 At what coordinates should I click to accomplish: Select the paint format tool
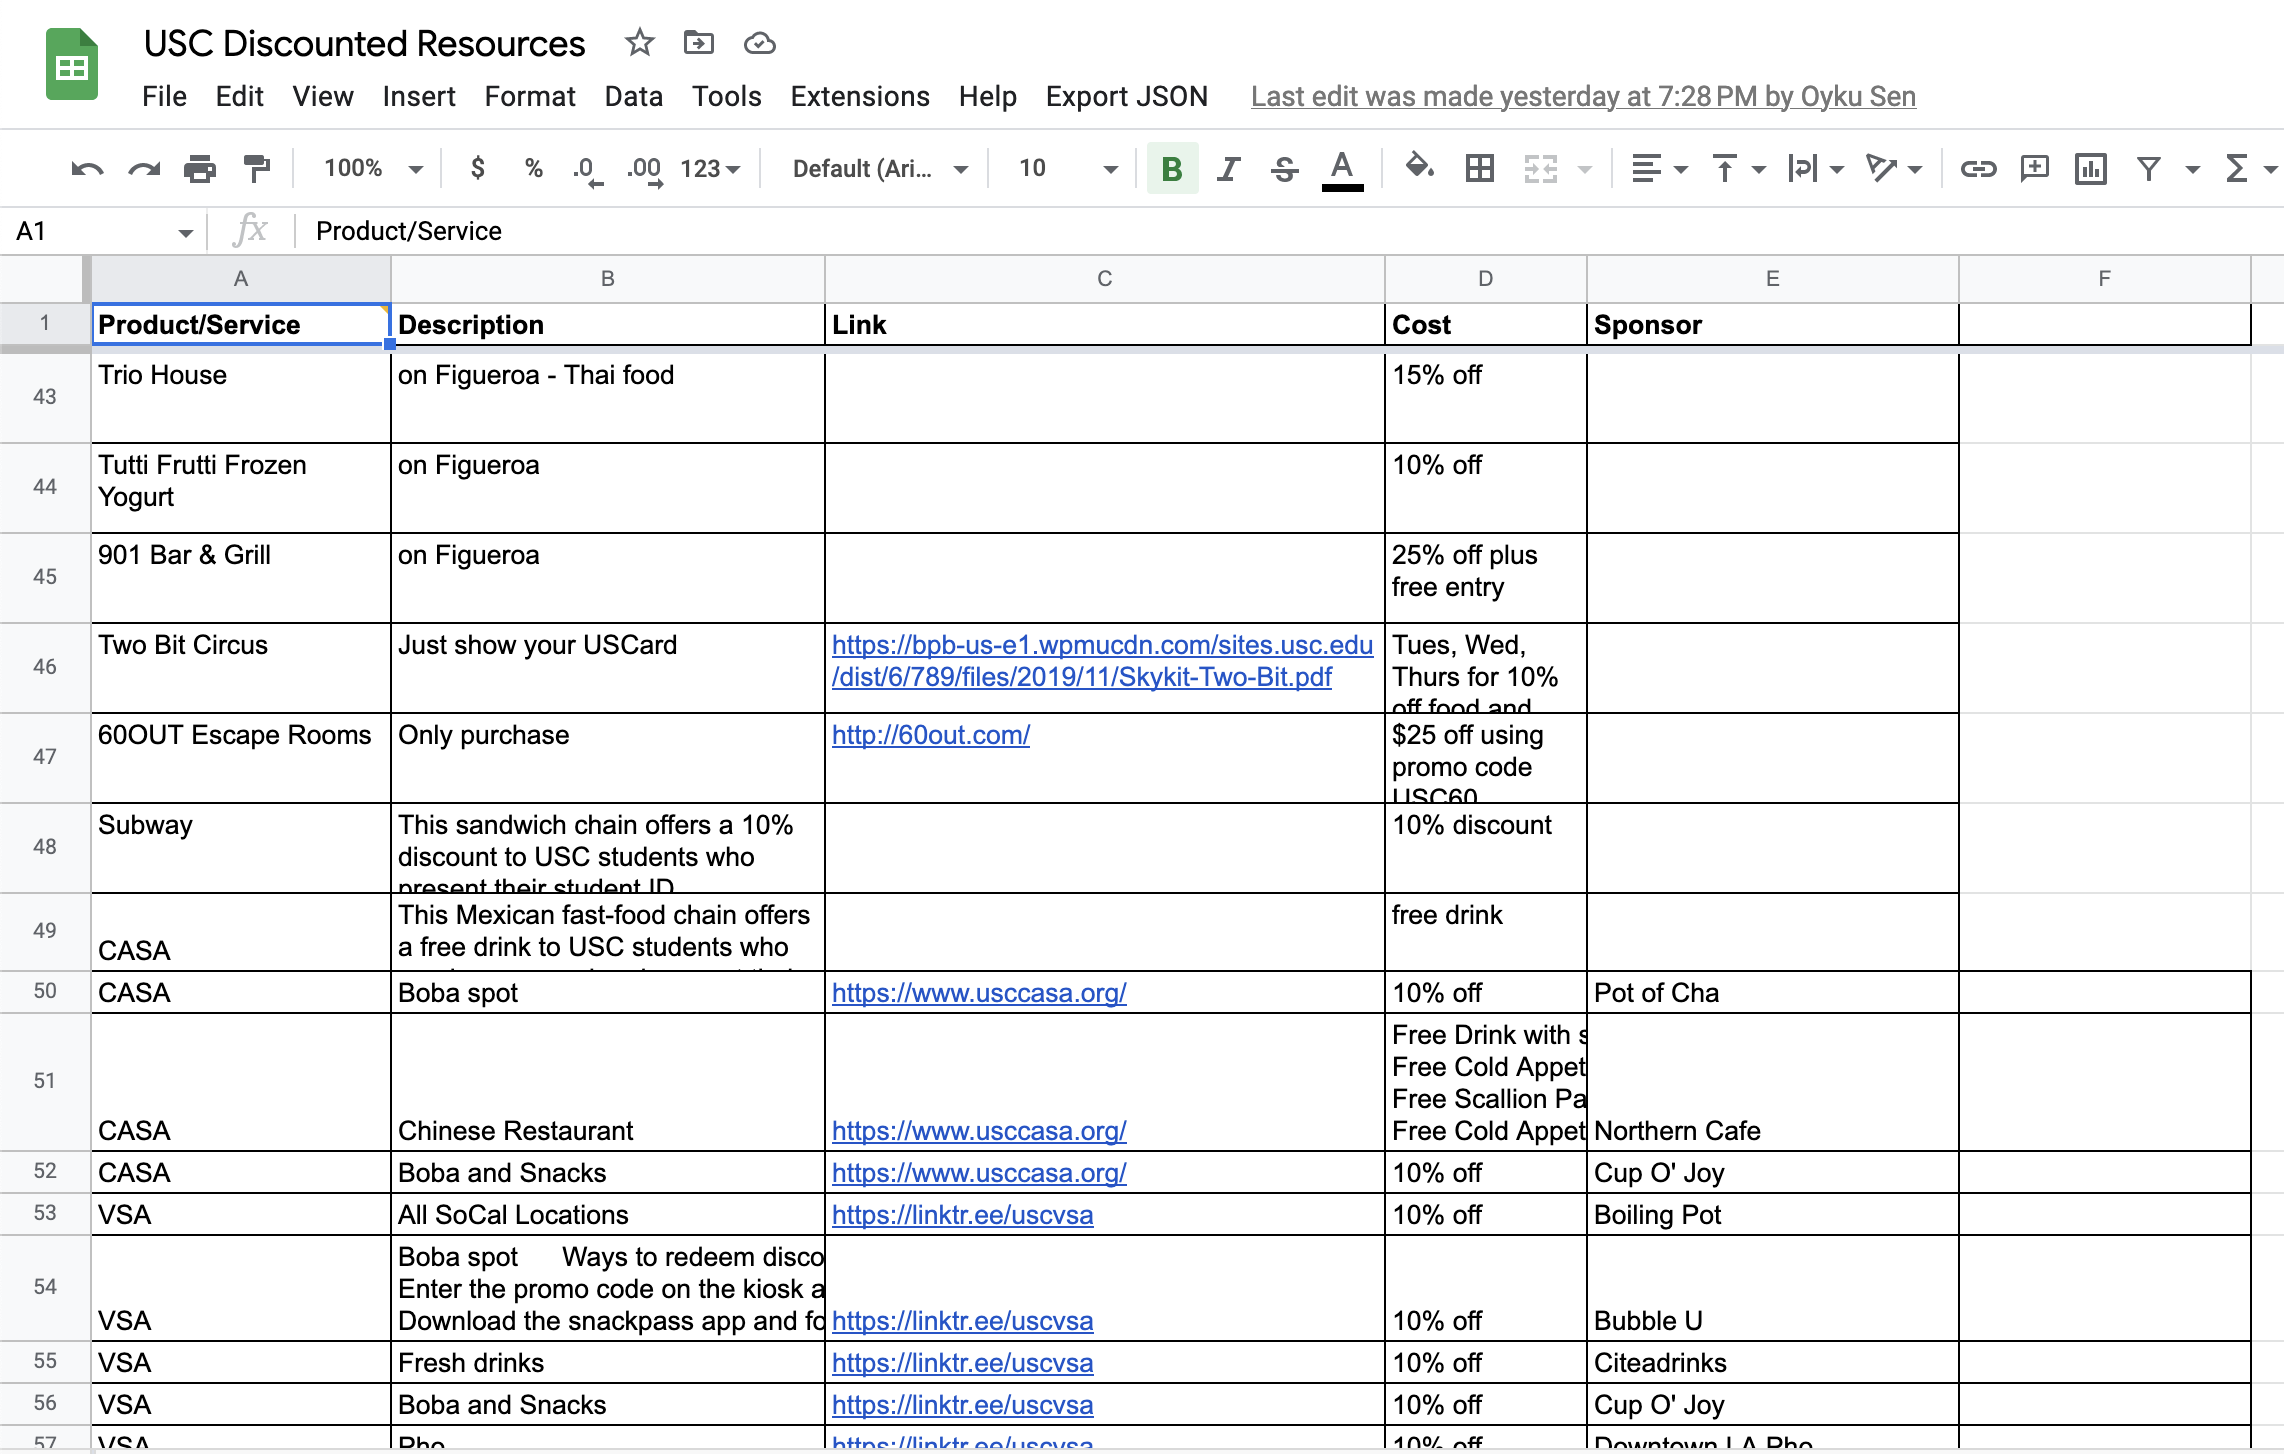click(257, 169)
